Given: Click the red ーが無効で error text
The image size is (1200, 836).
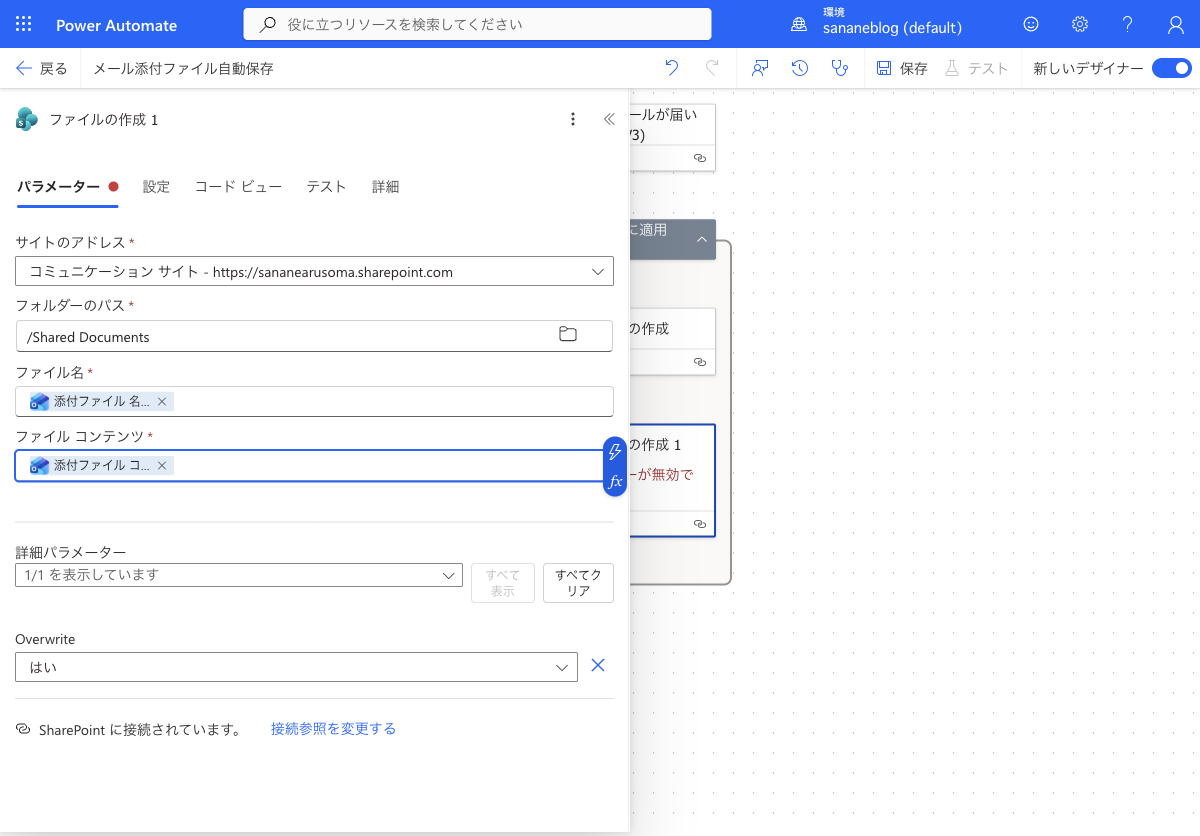Looking at the screenshot, I should 661,474.
